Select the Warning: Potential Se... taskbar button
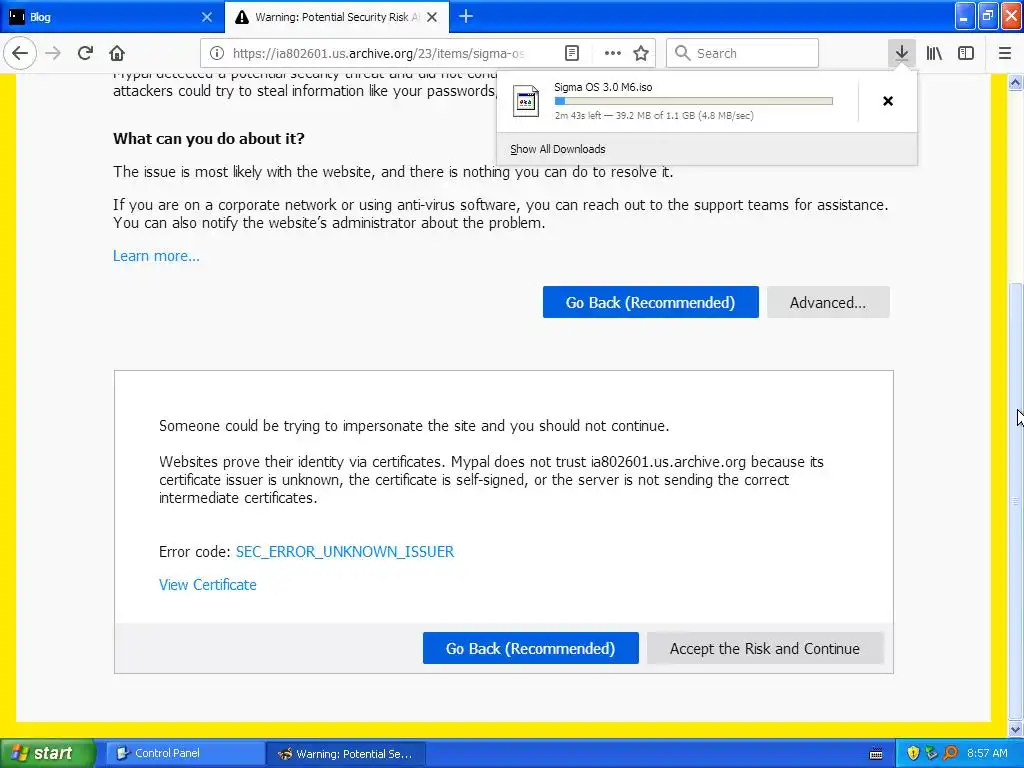The image size is (1024, 768). click(x=346, y=754)
